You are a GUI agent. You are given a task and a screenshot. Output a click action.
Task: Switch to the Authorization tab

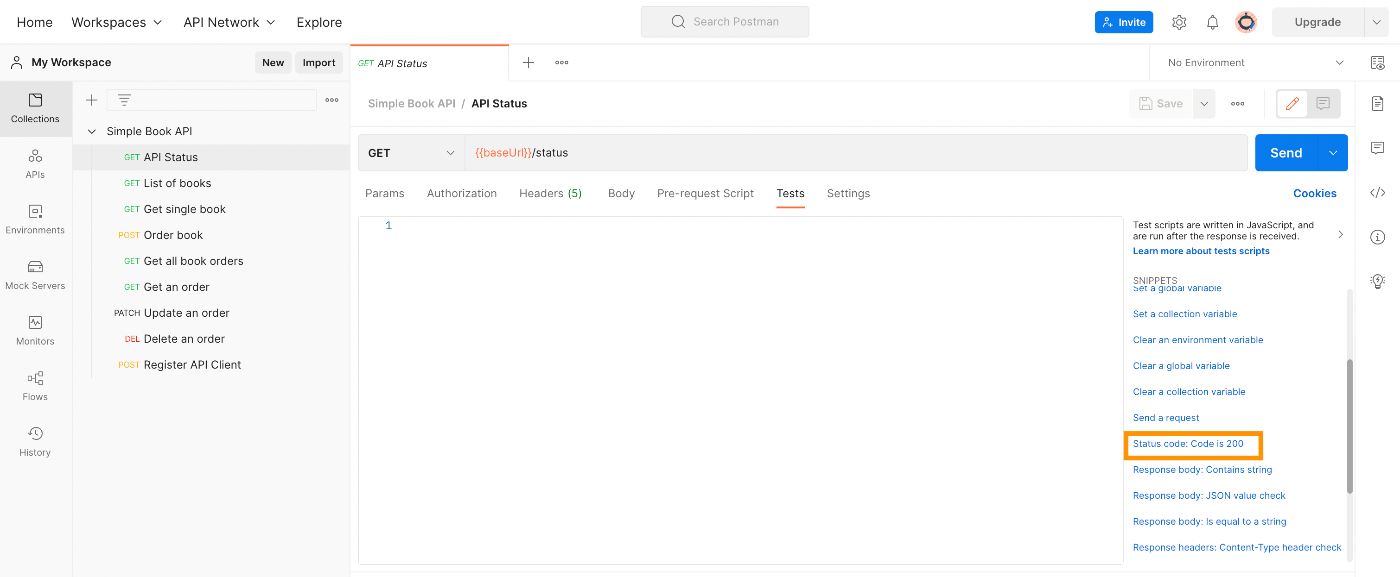coord(462,193)
